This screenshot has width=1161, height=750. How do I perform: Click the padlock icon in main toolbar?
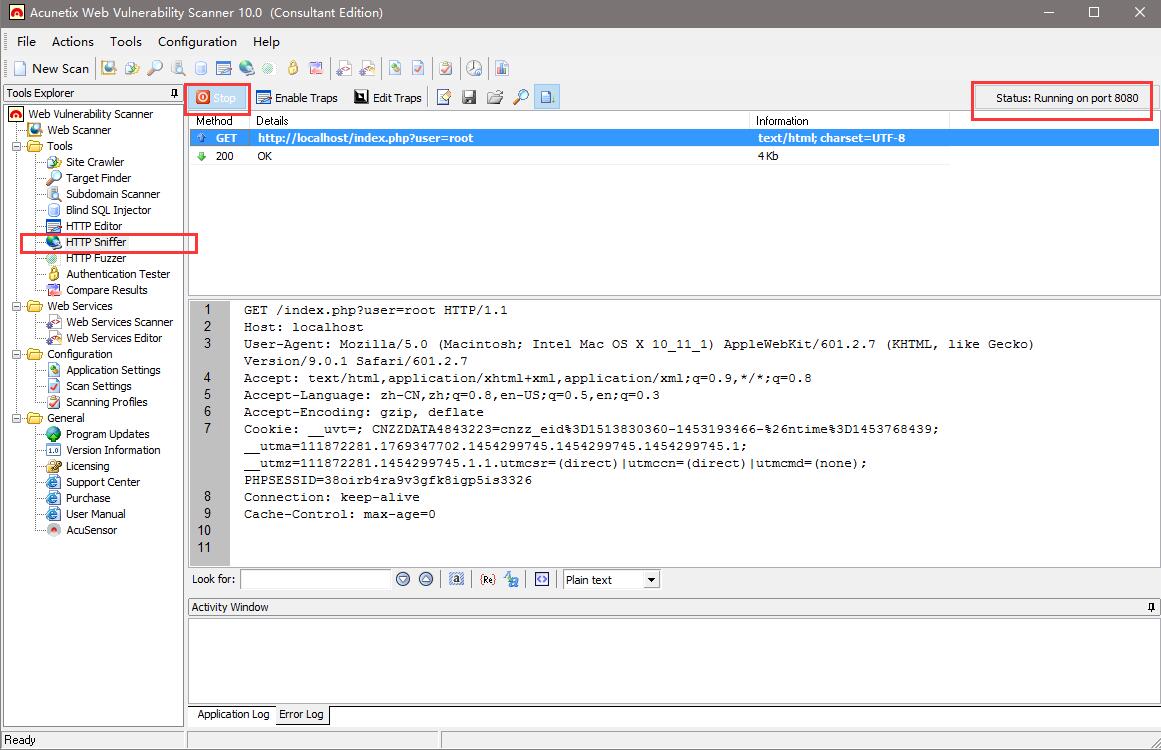pyautogui.click(x=293, y=69)
